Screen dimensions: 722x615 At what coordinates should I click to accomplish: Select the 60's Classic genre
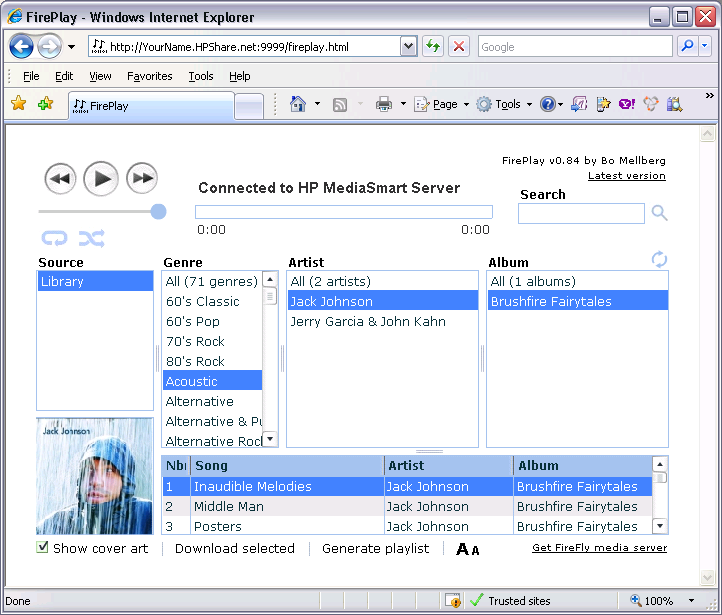(x=212, y=302)
